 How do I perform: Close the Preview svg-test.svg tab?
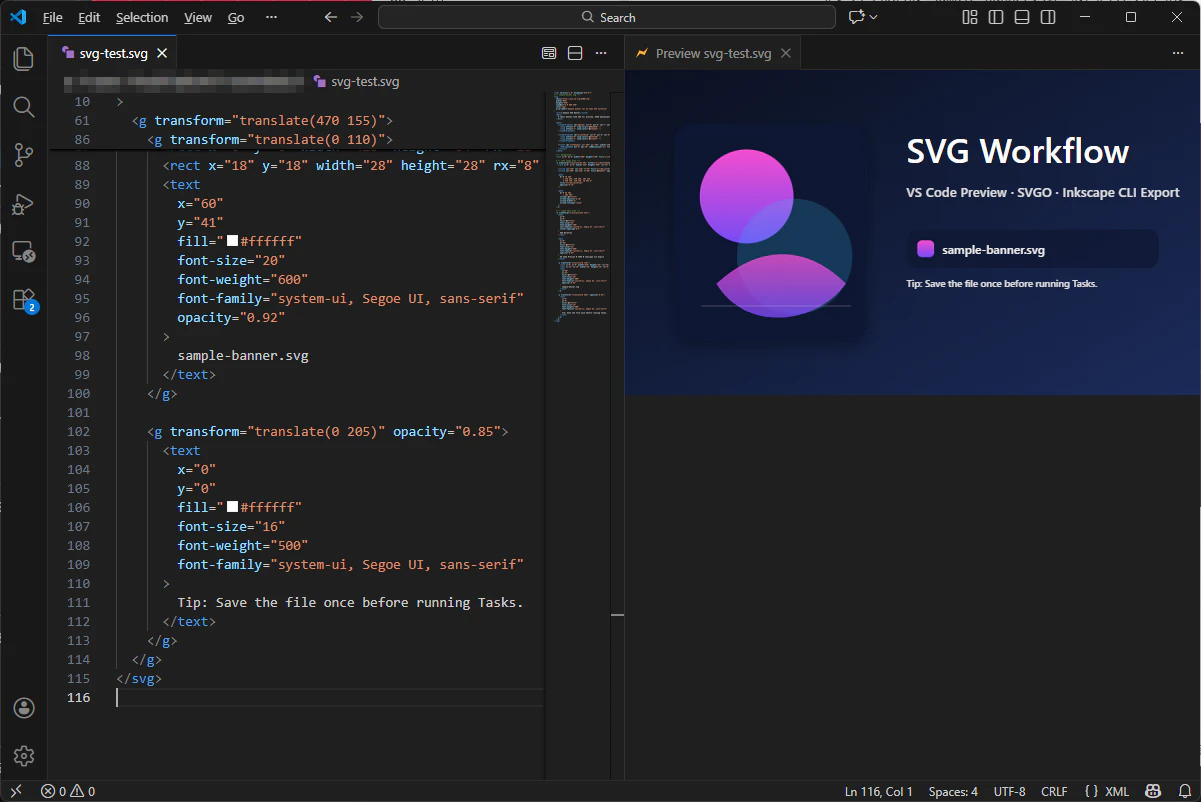point(786,53)
